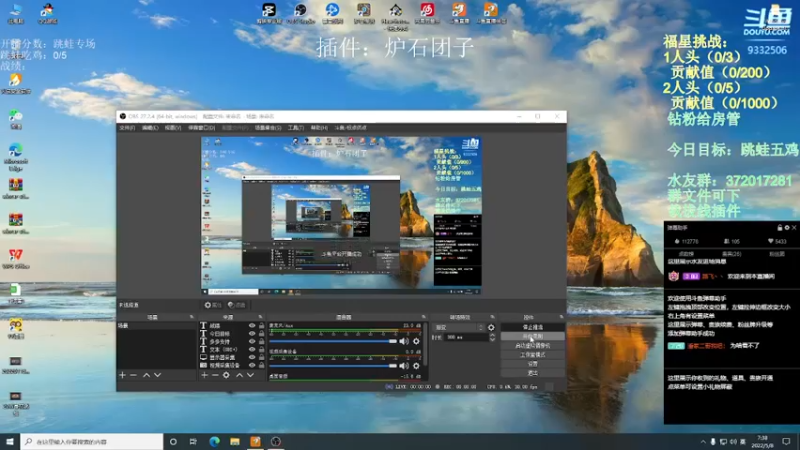The image size is (800, 450).
Task: Add a new source with the plus icon
Action: tap(204, 375)
